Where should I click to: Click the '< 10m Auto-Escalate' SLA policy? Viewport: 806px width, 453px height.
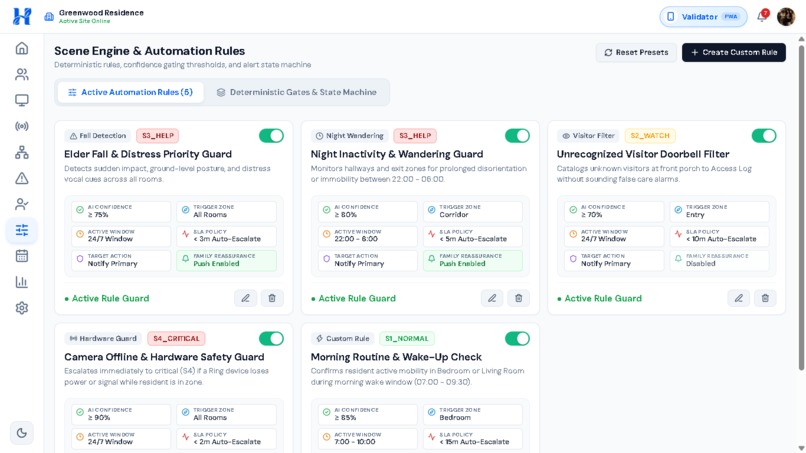pyautogui.click(x=721, y=239)
